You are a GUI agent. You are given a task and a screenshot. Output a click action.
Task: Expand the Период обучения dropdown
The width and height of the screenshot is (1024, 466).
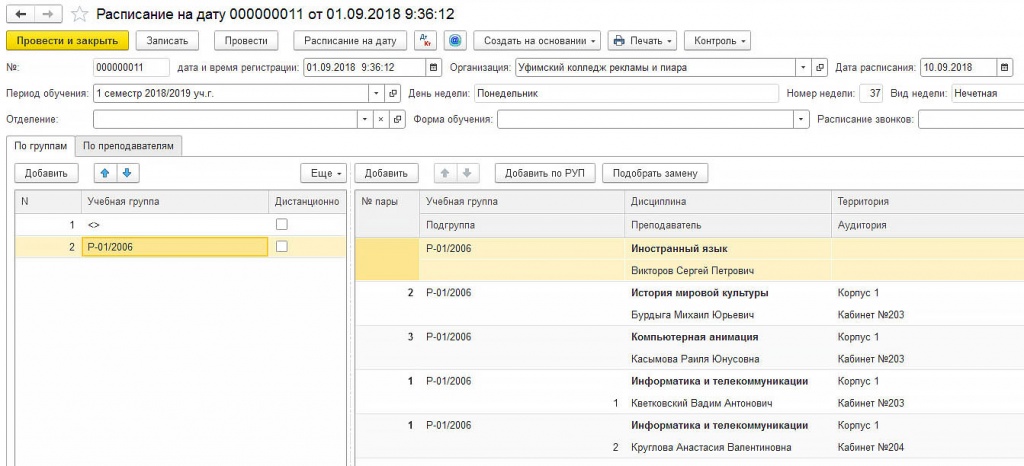(x=377, y=93)
